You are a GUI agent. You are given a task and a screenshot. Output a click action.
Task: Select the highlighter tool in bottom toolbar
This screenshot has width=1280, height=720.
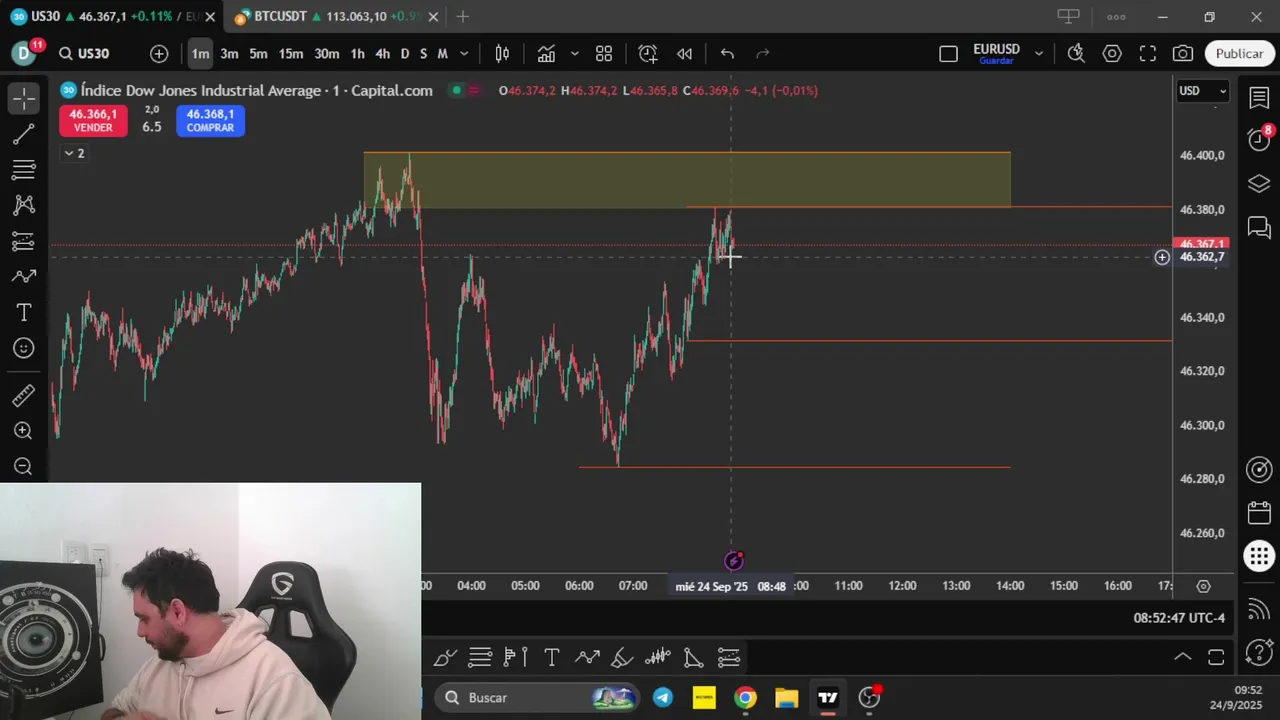pyautogui.click(x=622, y=657)
